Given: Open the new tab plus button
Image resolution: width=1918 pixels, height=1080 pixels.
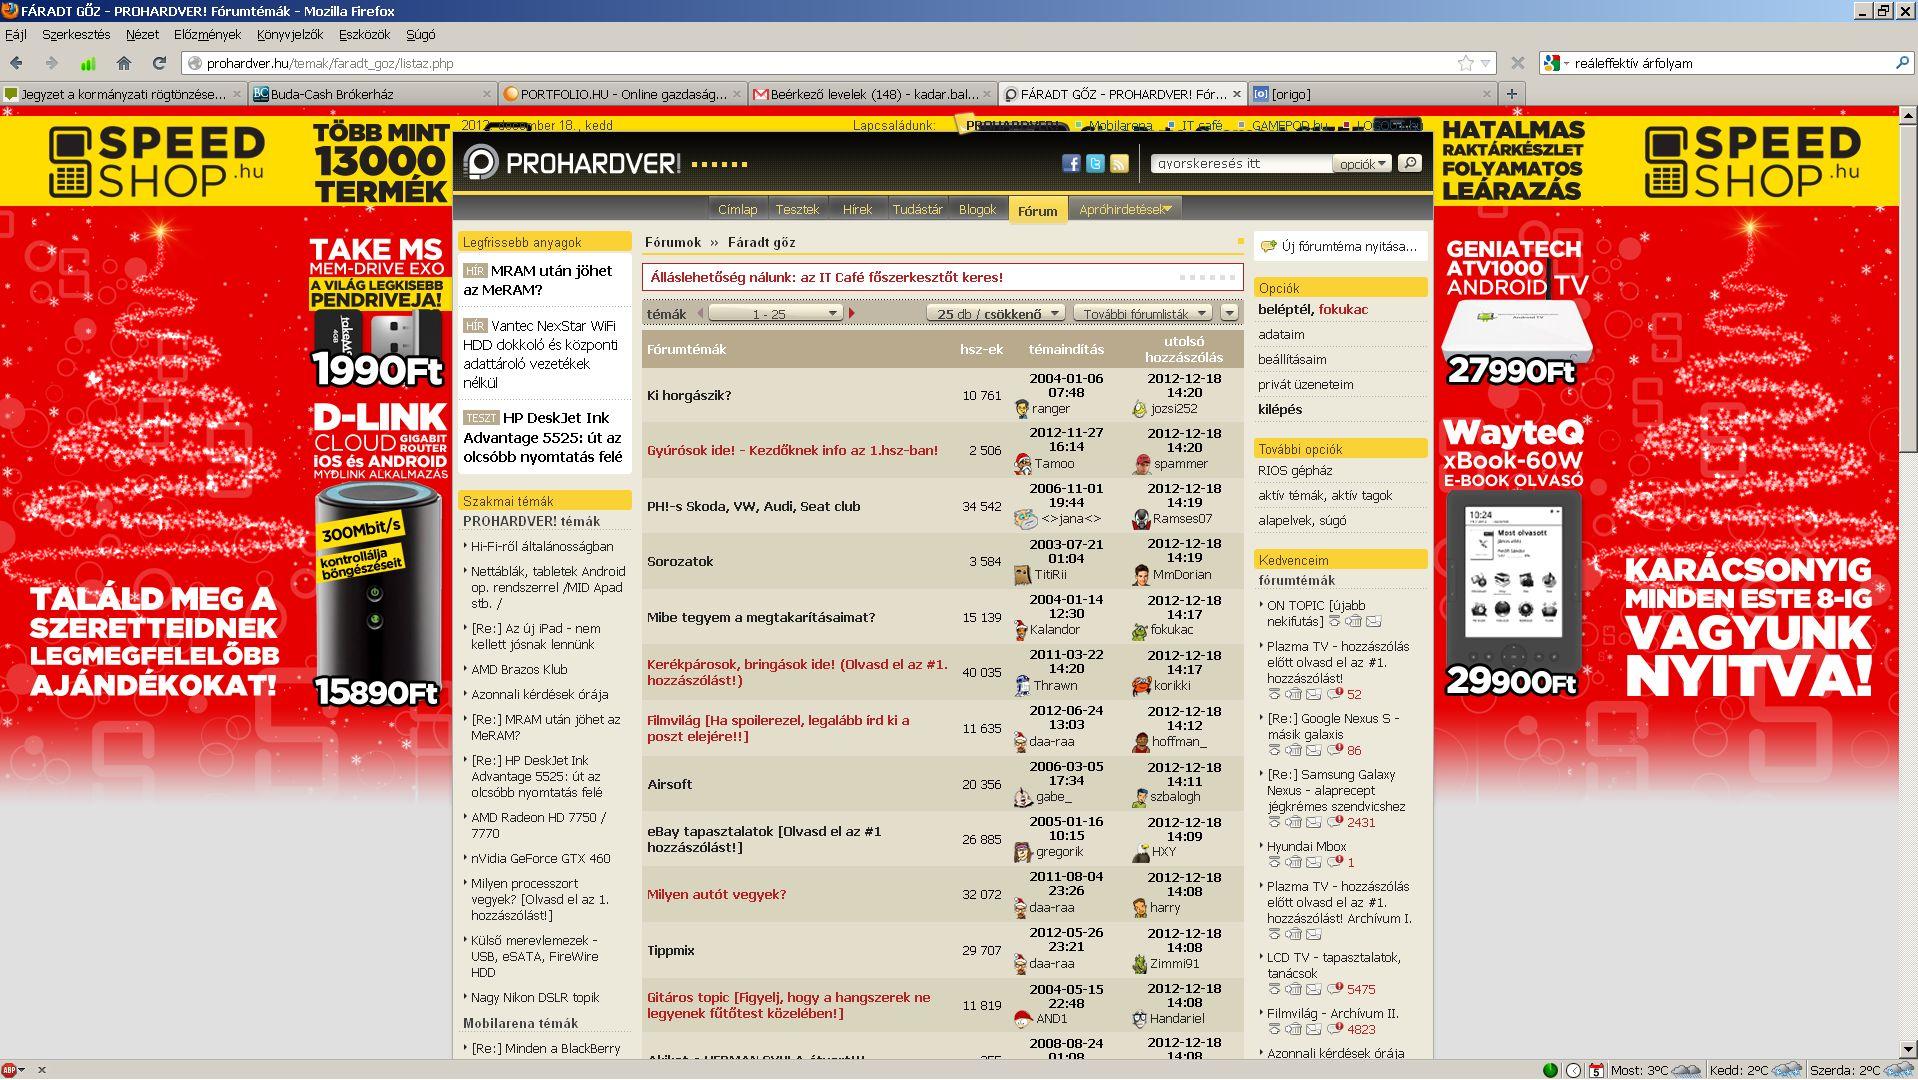Looking at the screenshot, I should [x=1511, y=94].
